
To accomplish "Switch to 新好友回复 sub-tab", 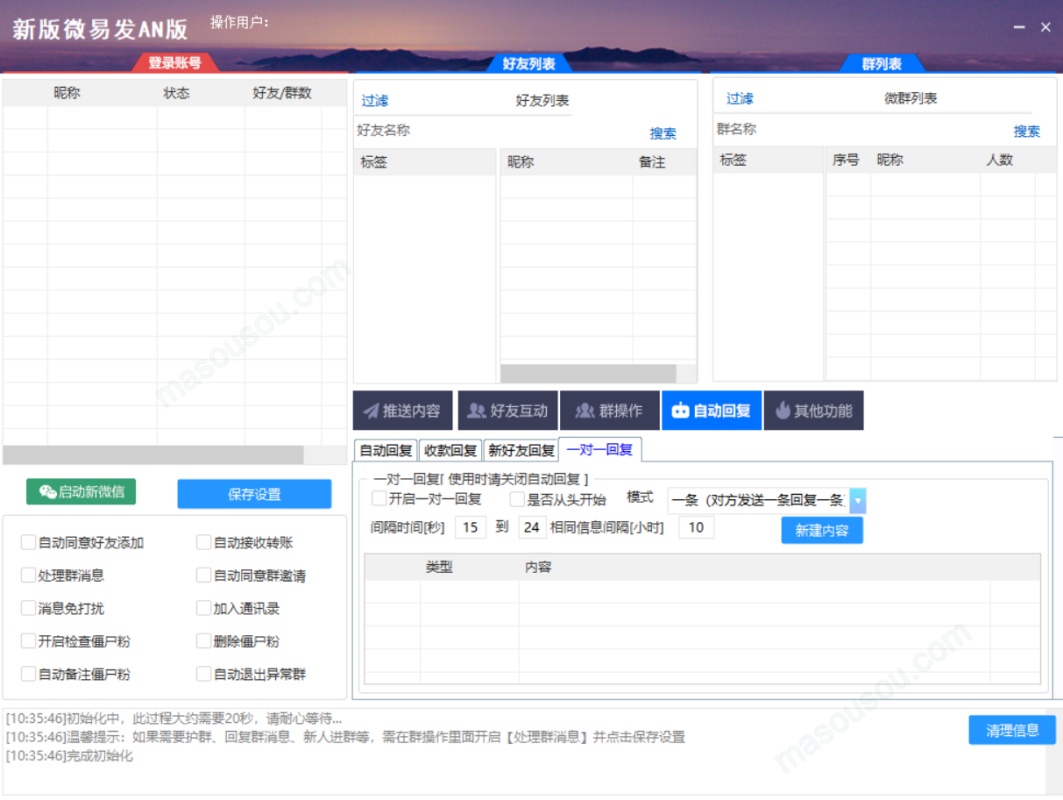I will pyautogui.click(x=521, y=450).
